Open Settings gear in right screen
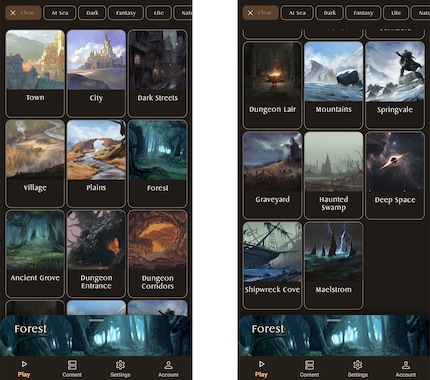Screen dimensions: 430x380 click(357, 369)
